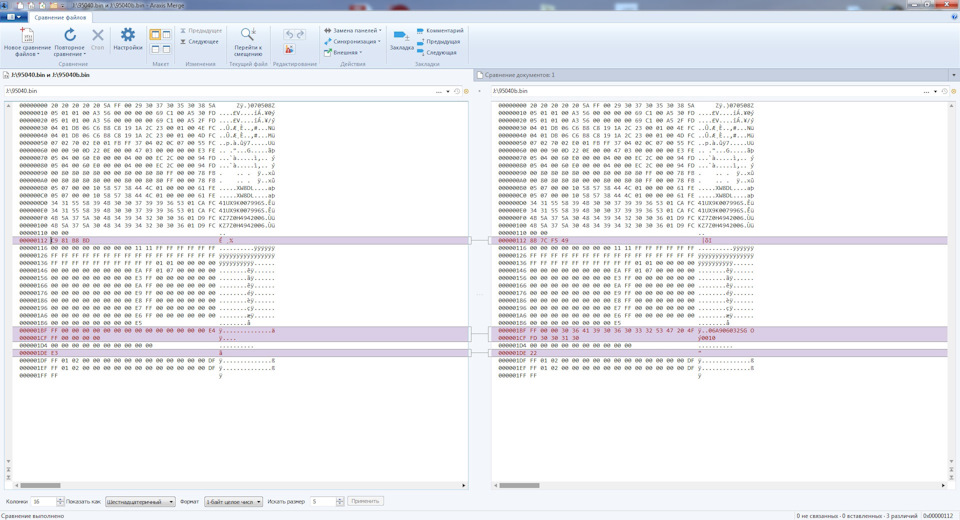Toggle Закладка bookmark

(x=402, y=39)
